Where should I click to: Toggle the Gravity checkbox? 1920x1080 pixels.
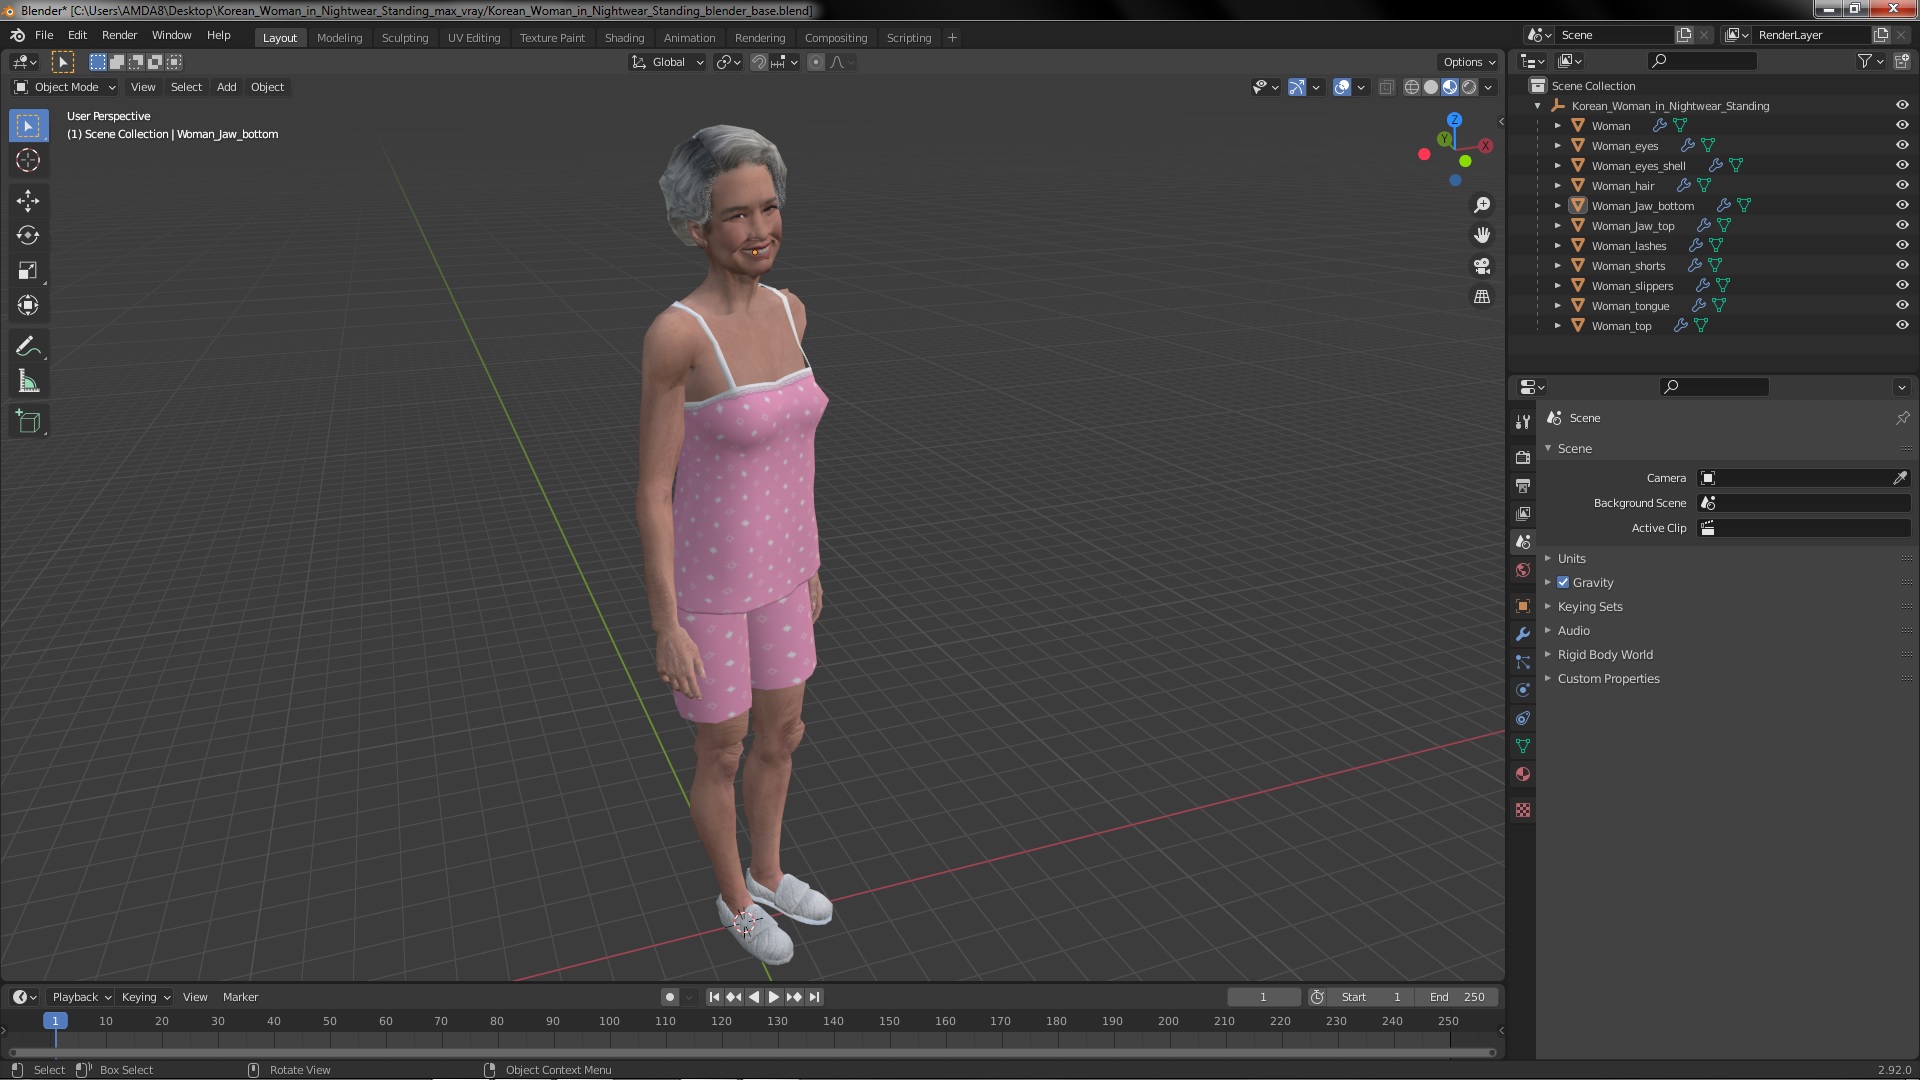click(1563, 582)
